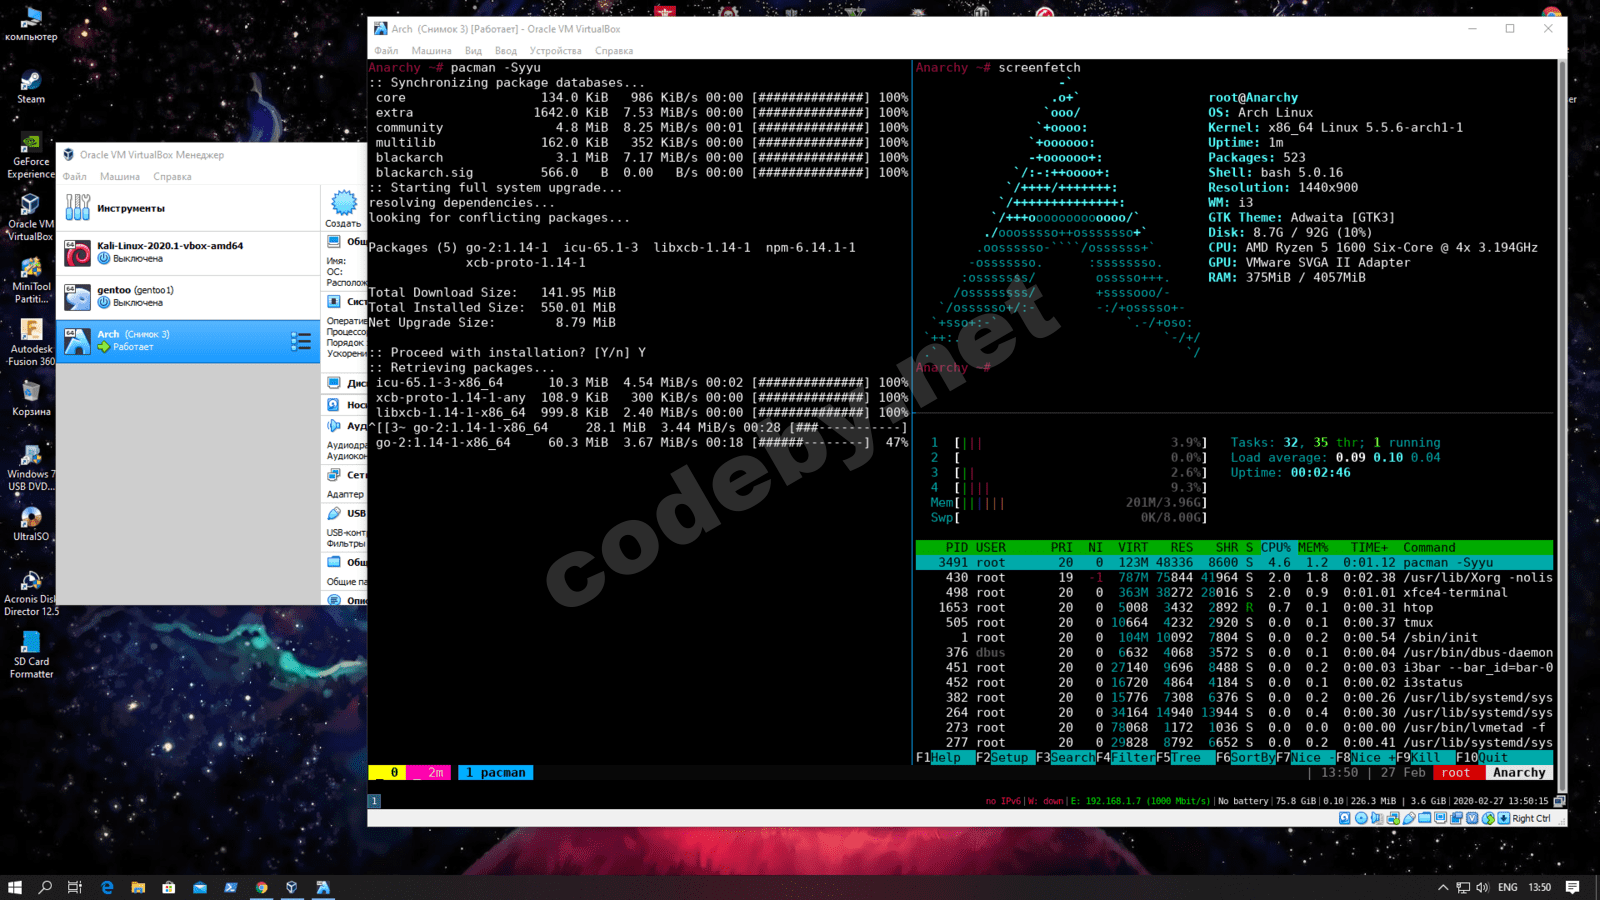1600x900 pixels.
Task: Open the SD Card Formatter desktop icon
Action: [x=31, y=655]
